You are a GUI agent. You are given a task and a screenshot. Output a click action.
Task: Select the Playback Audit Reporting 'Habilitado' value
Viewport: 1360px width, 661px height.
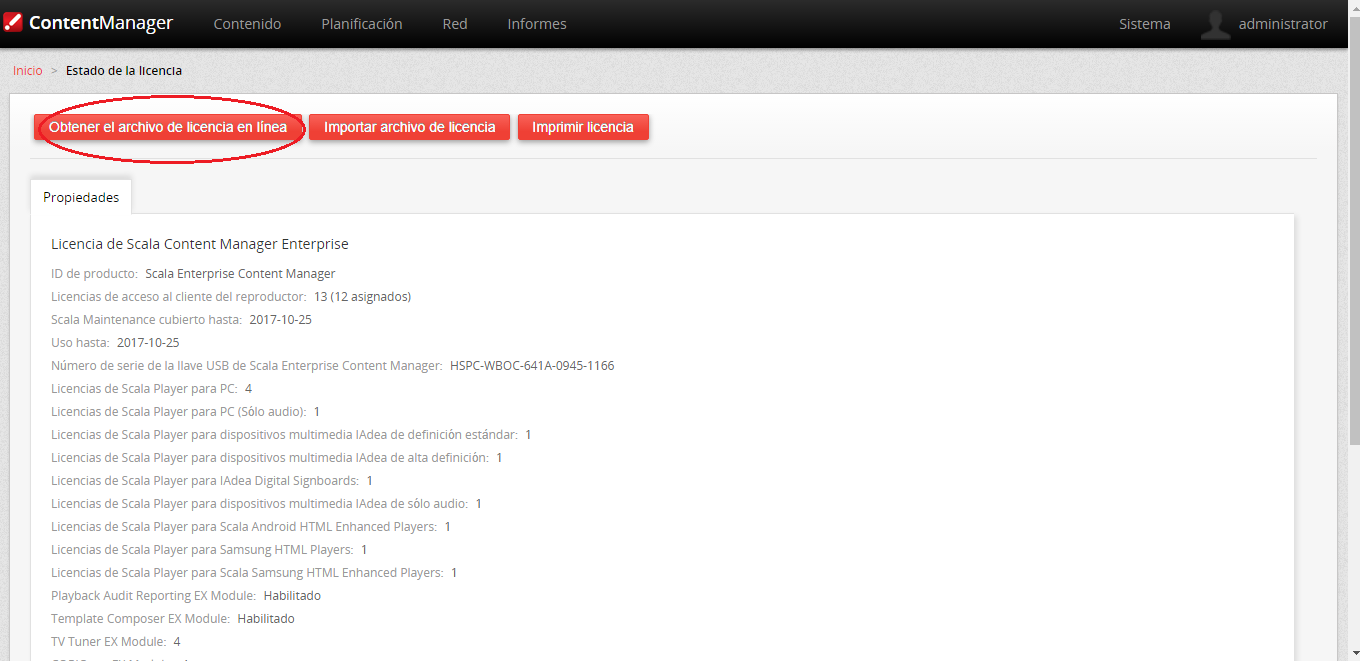(292, 596)
